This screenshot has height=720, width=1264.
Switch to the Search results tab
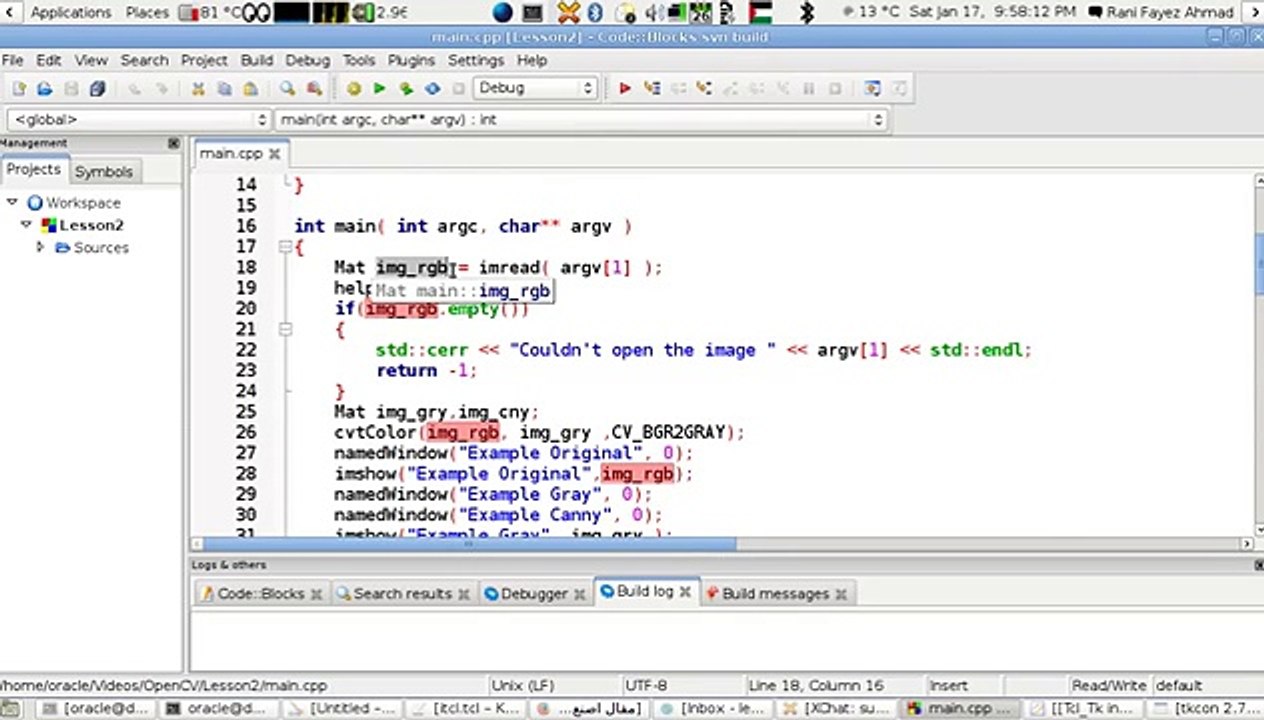click(402, 594)
